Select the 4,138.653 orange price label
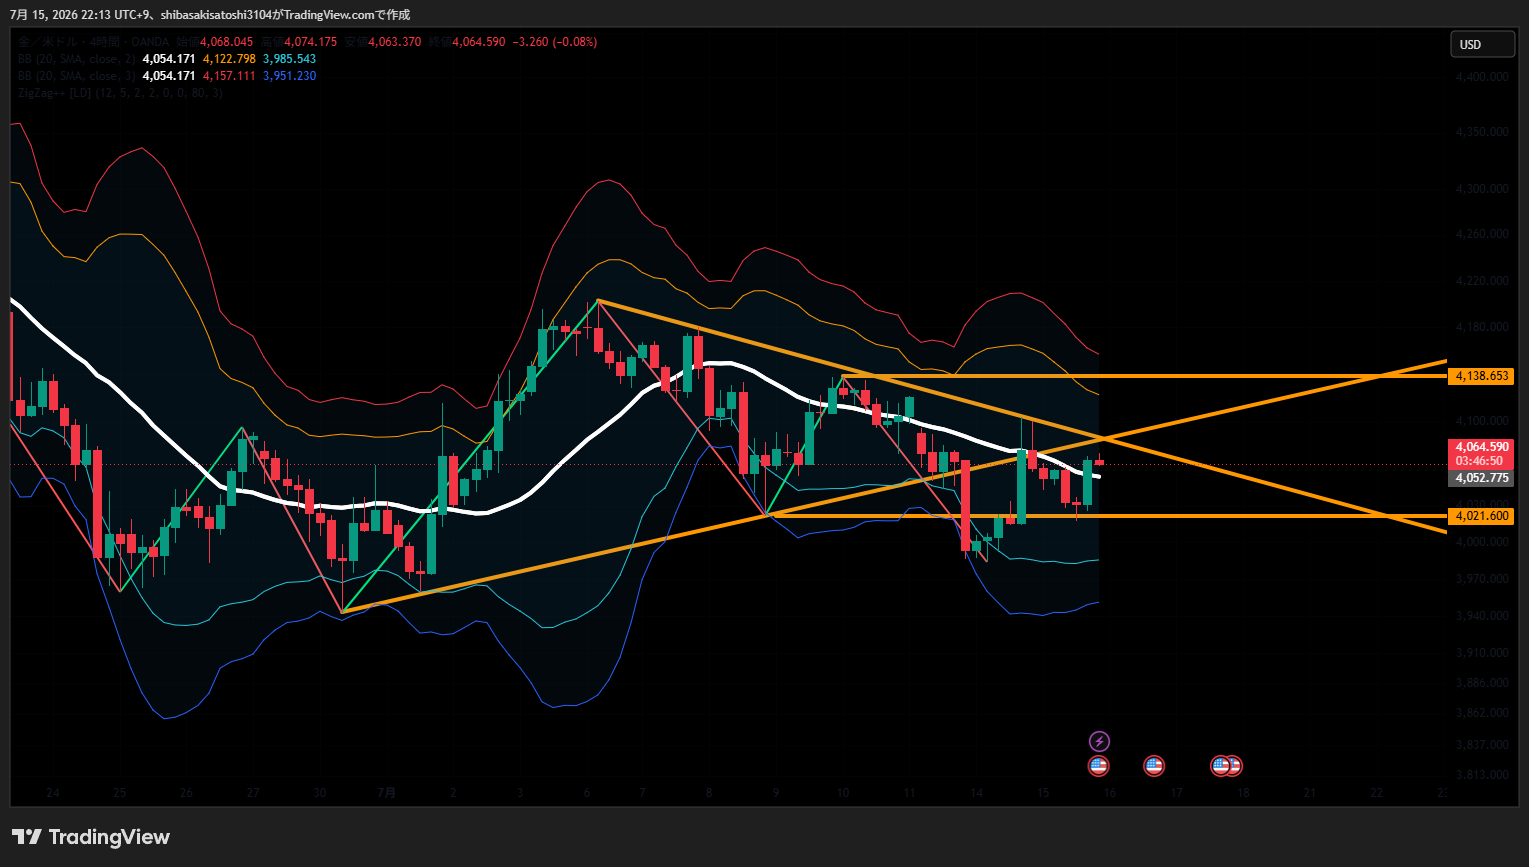Image resolution: width=1529 pixels, height=867 pixels. [x=1481, y=376]
